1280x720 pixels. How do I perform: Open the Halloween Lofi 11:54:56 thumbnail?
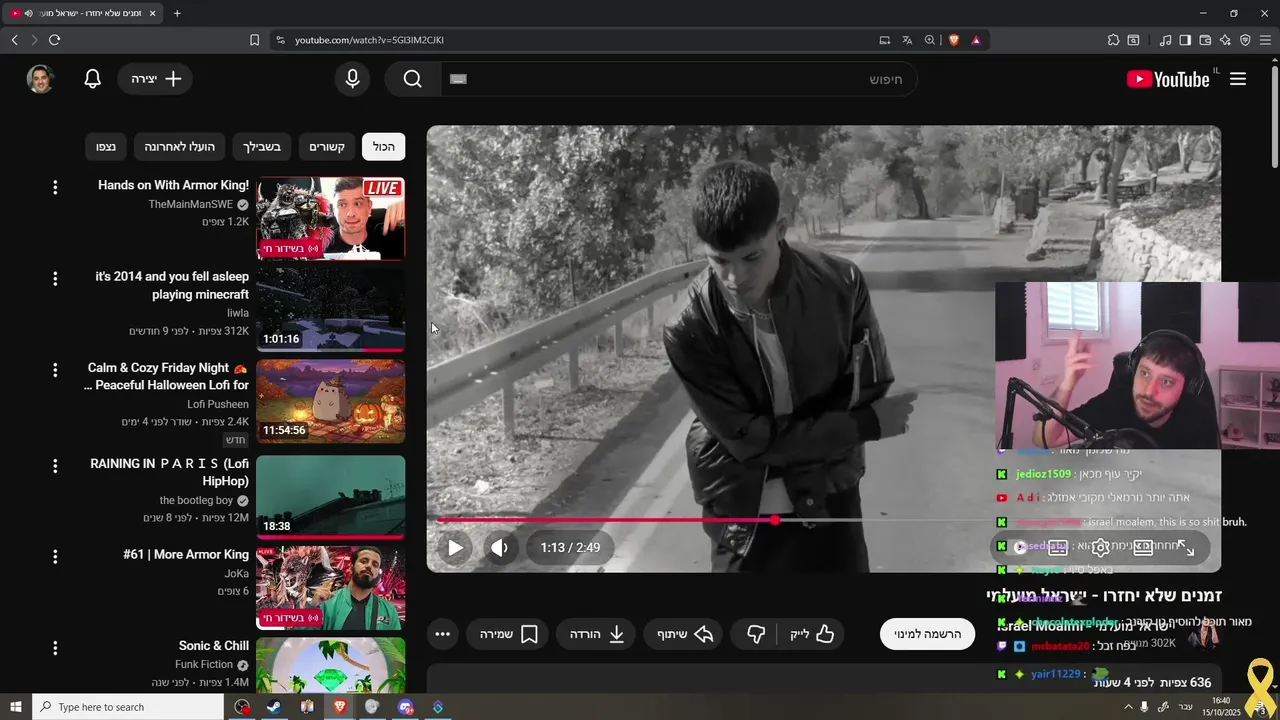pos(331,401)
